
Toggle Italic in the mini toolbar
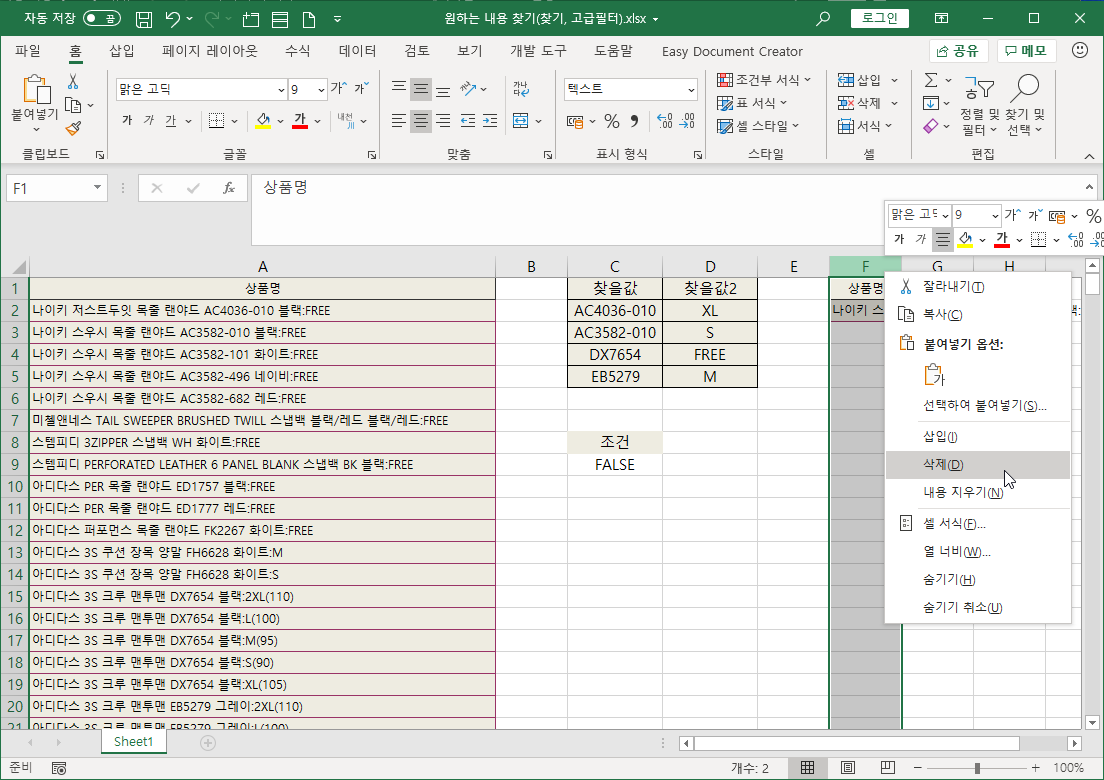tap(920, 239)
